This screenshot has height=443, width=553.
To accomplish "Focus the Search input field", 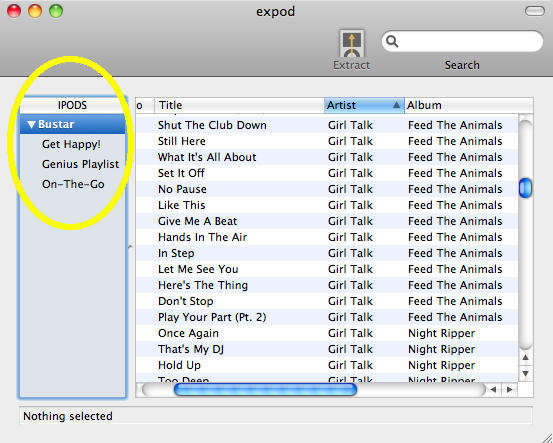I will 462,42.
